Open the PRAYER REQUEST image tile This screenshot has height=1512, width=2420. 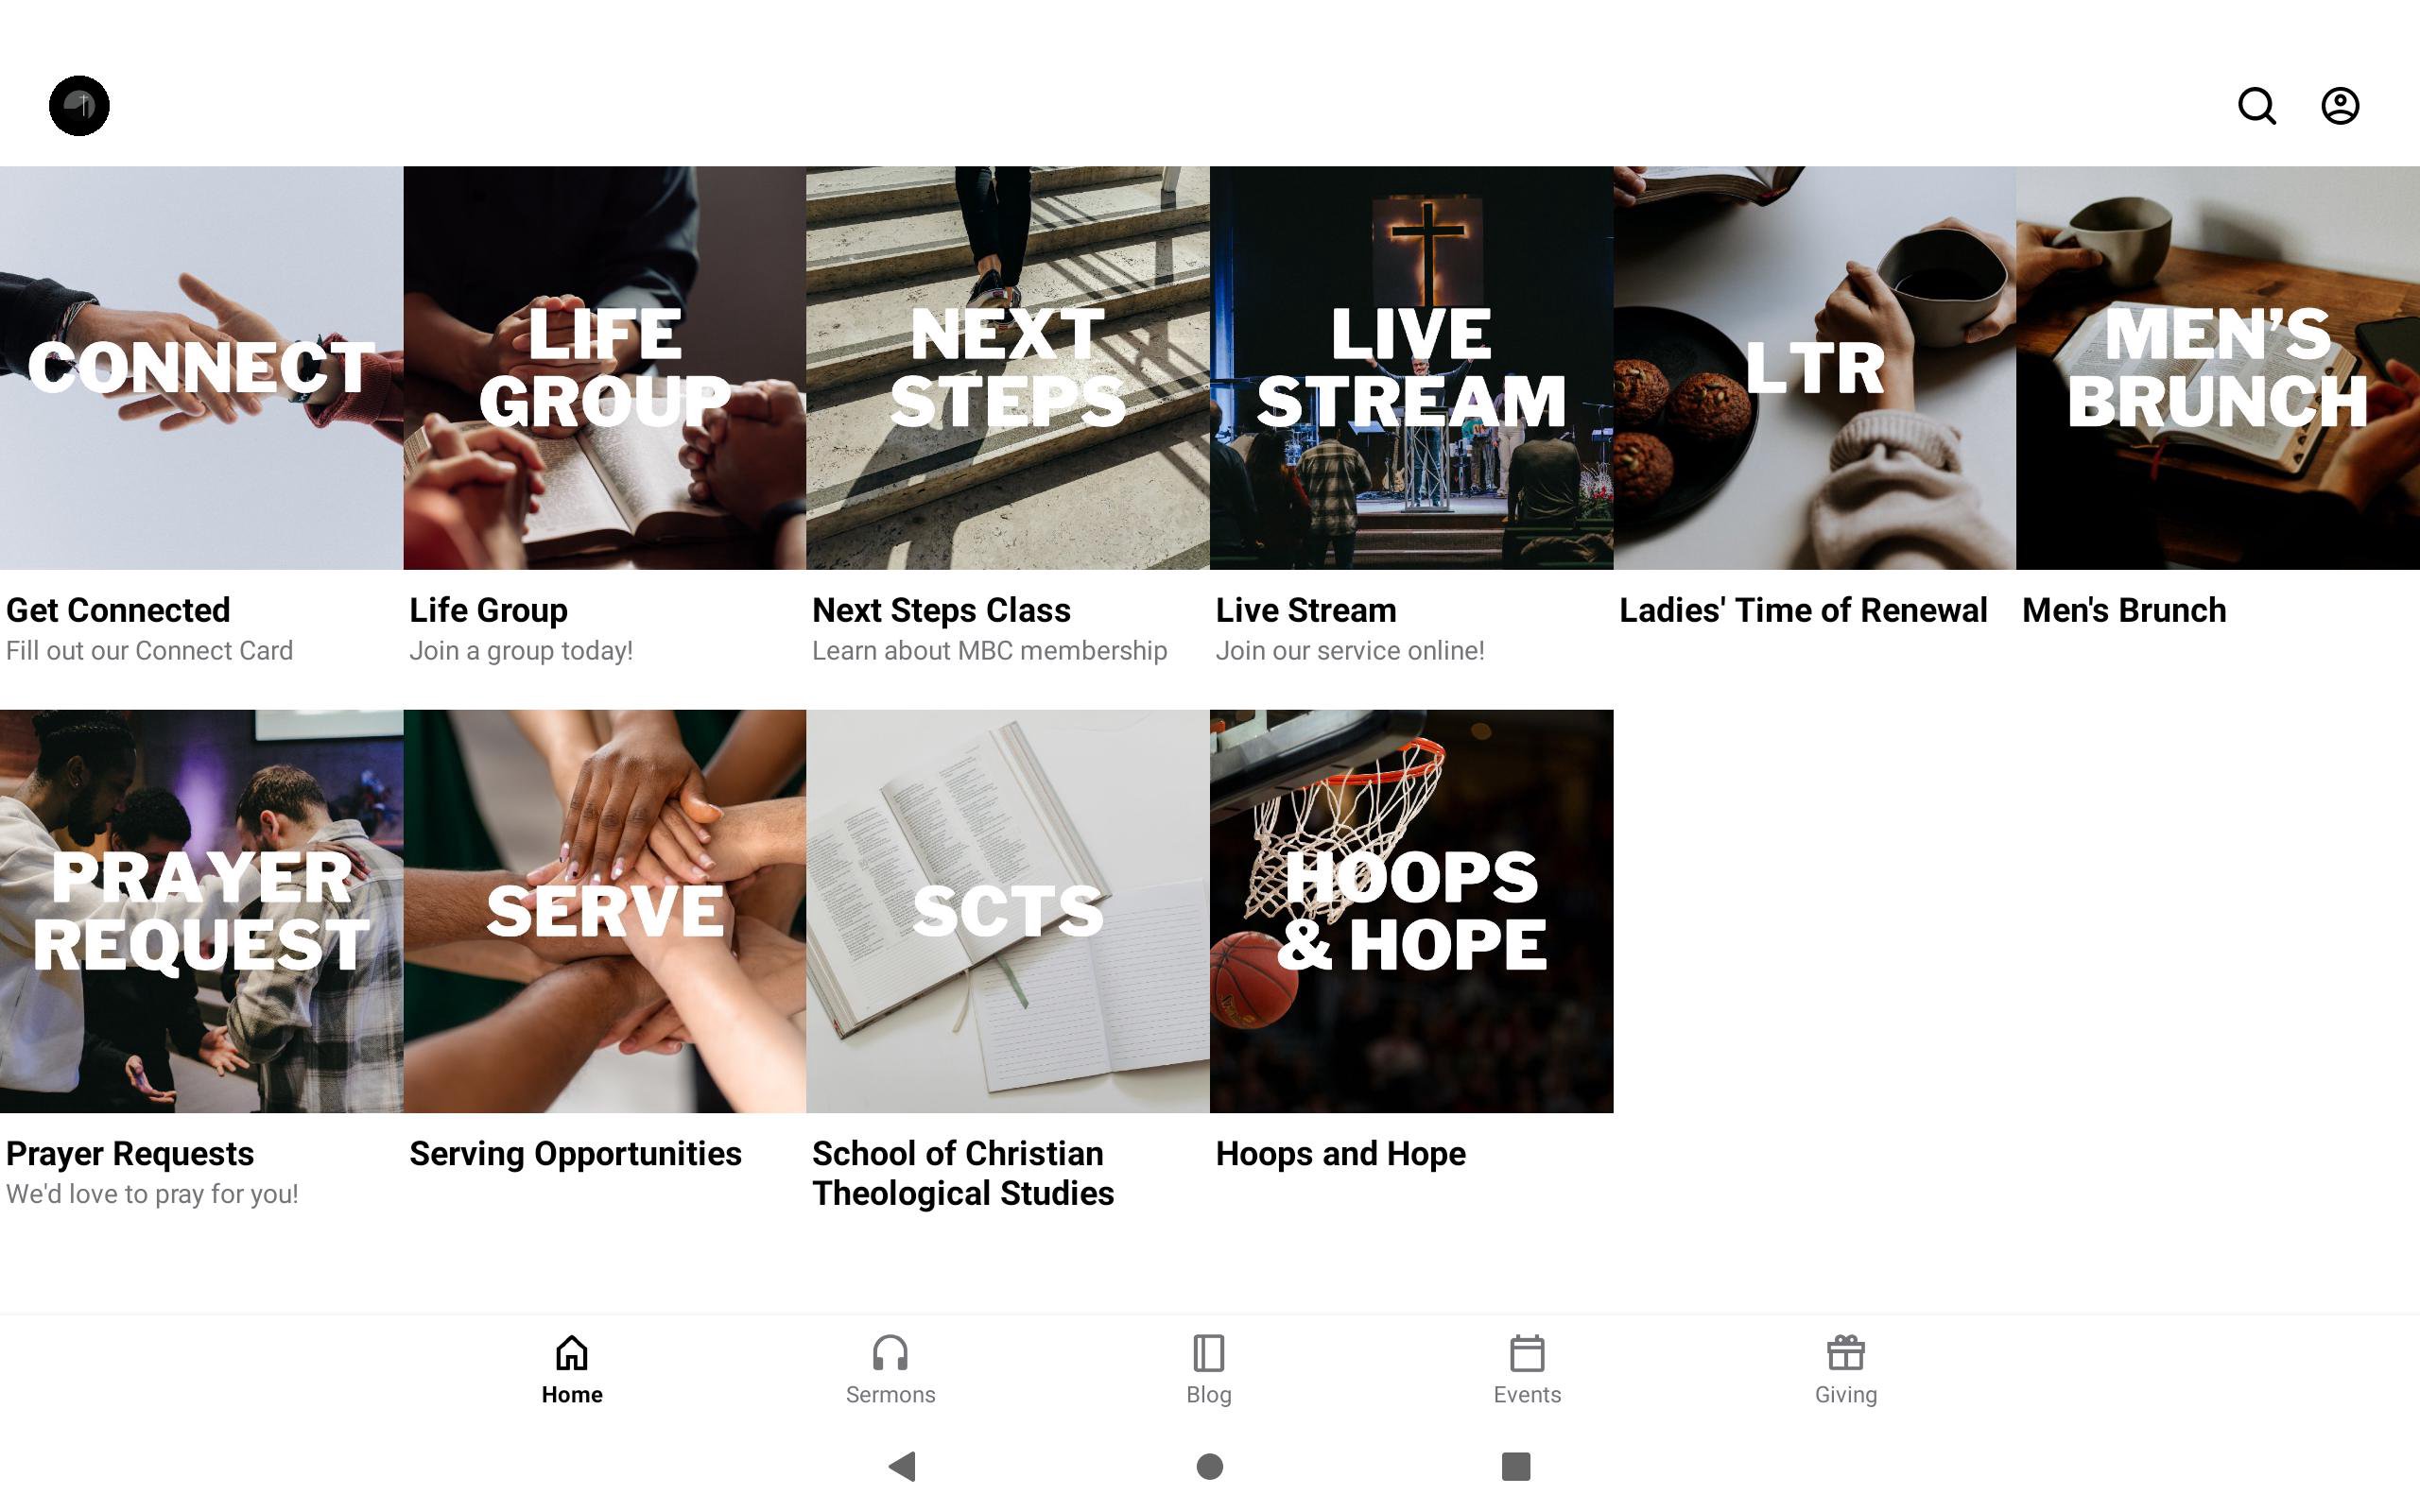tap(201, 911)
